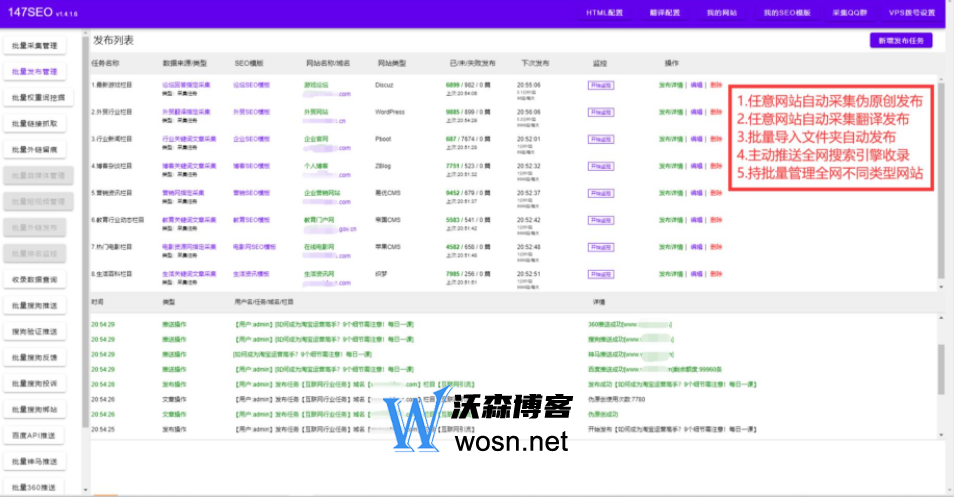
Task: Open 收录数据查询 in the sidebar
Action: point(35,279)
